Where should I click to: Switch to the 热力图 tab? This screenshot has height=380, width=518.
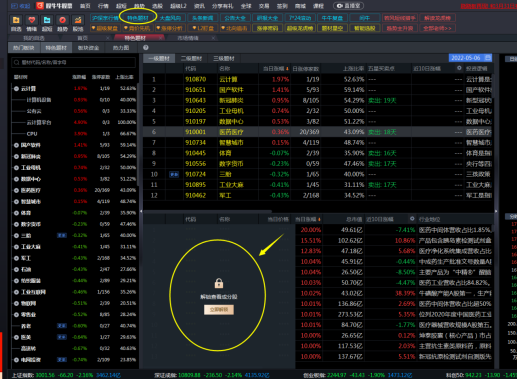[x=121, y=48]
